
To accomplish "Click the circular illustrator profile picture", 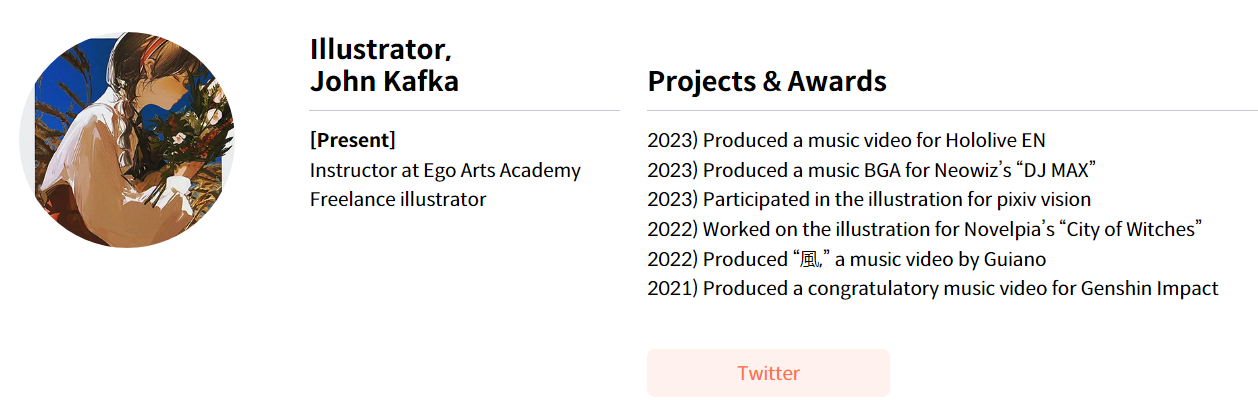I will click(128, 140).
